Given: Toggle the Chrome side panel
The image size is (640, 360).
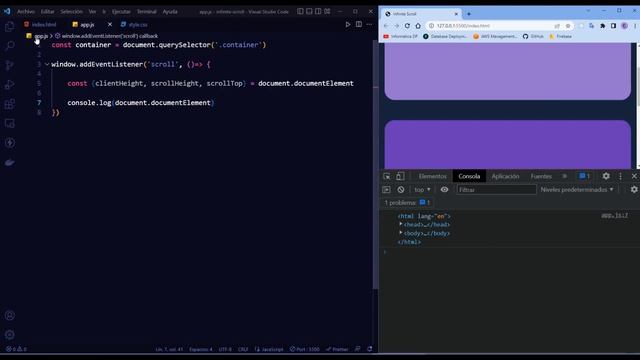Looking at the screenshot, I should coord(613,26).
